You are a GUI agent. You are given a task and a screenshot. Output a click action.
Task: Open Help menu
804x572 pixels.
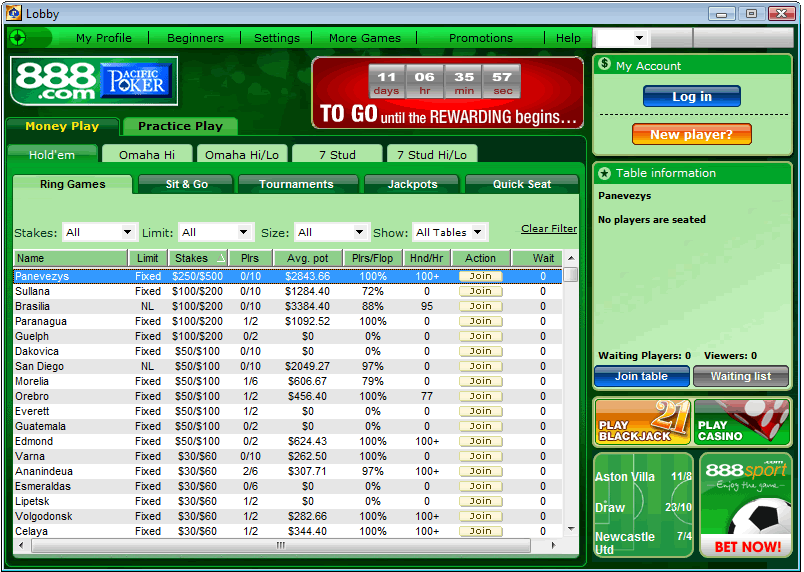click(568, 38)
